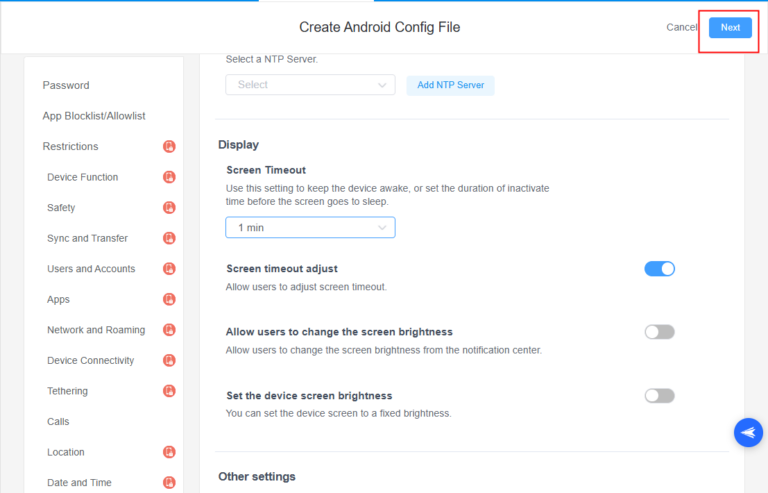
Task: Click Cancel in the header
Action: (681, 27)
